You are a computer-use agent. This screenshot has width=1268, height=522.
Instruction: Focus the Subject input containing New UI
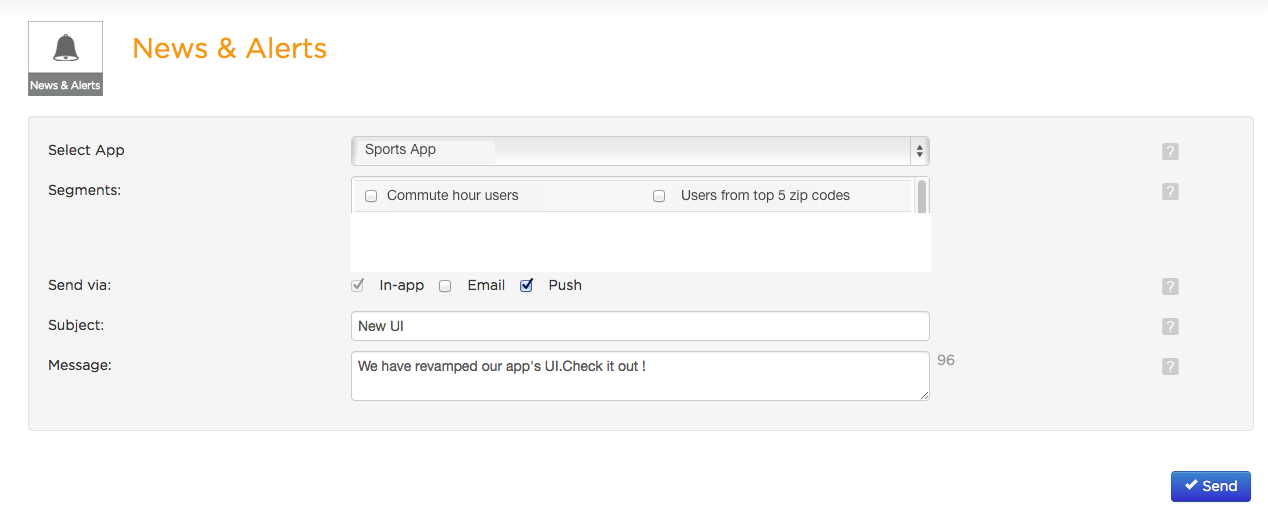pos(640,326)
